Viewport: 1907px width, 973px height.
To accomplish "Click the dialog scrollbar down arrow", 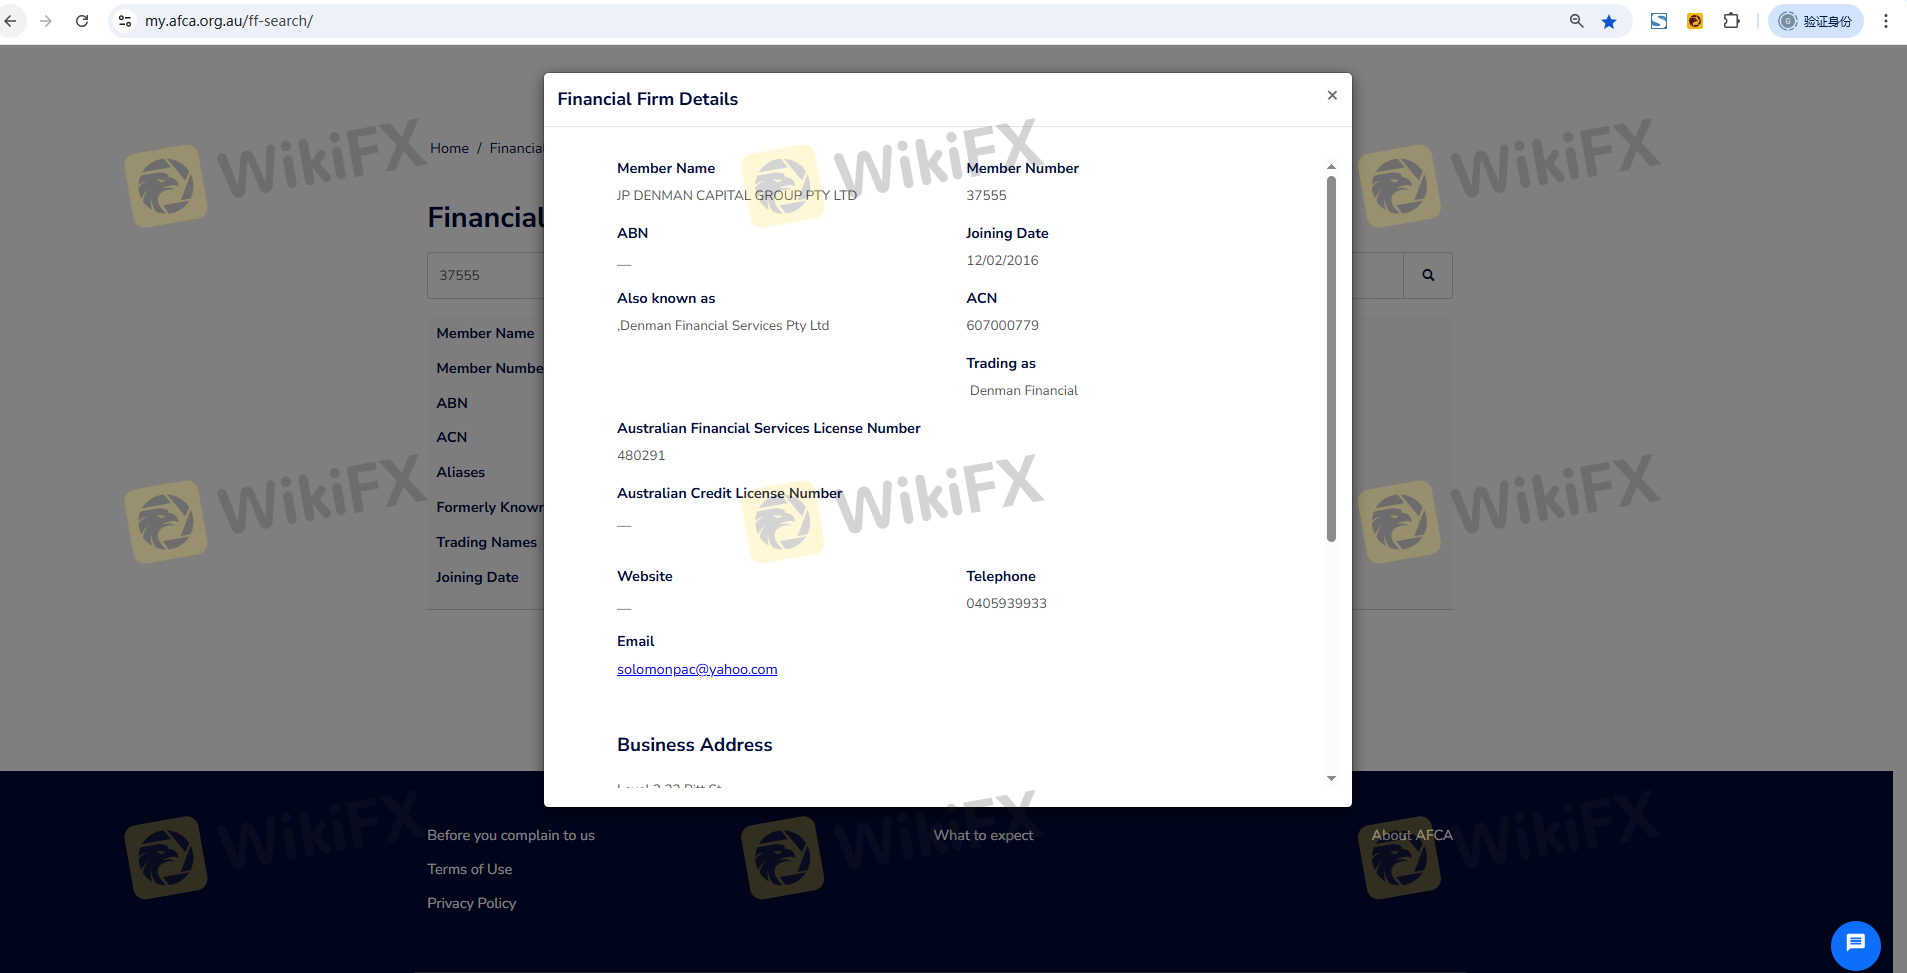I will [x=1331, y=778].
